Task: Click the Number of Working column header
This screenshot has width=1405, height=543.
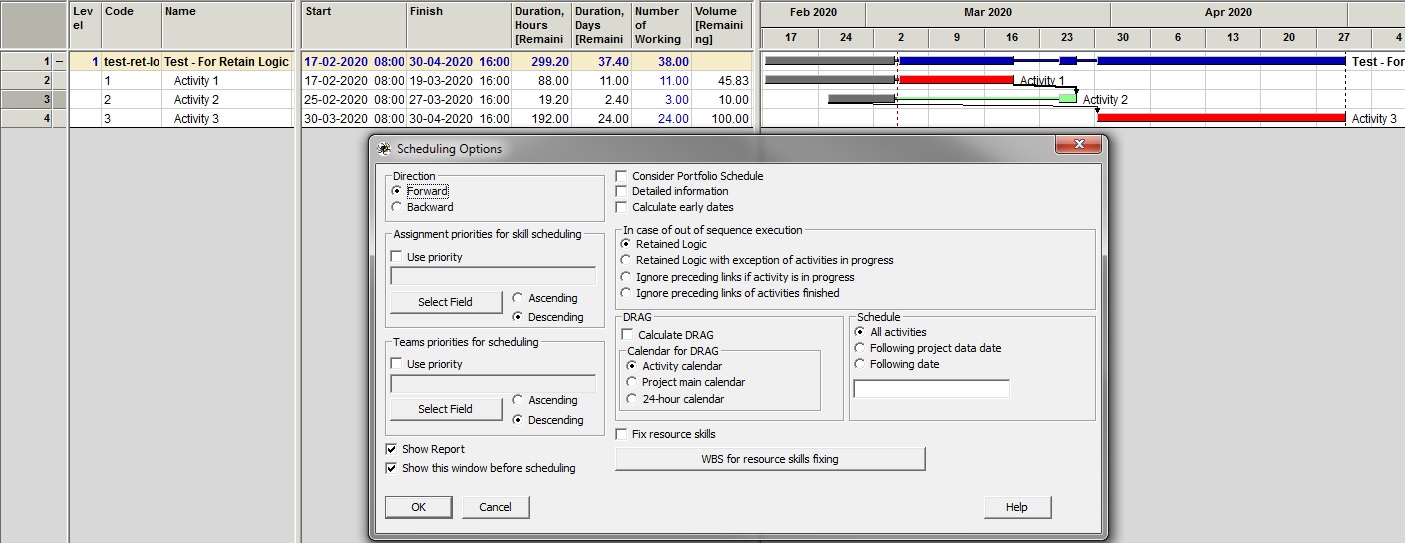Action: (x=661, y=25)
